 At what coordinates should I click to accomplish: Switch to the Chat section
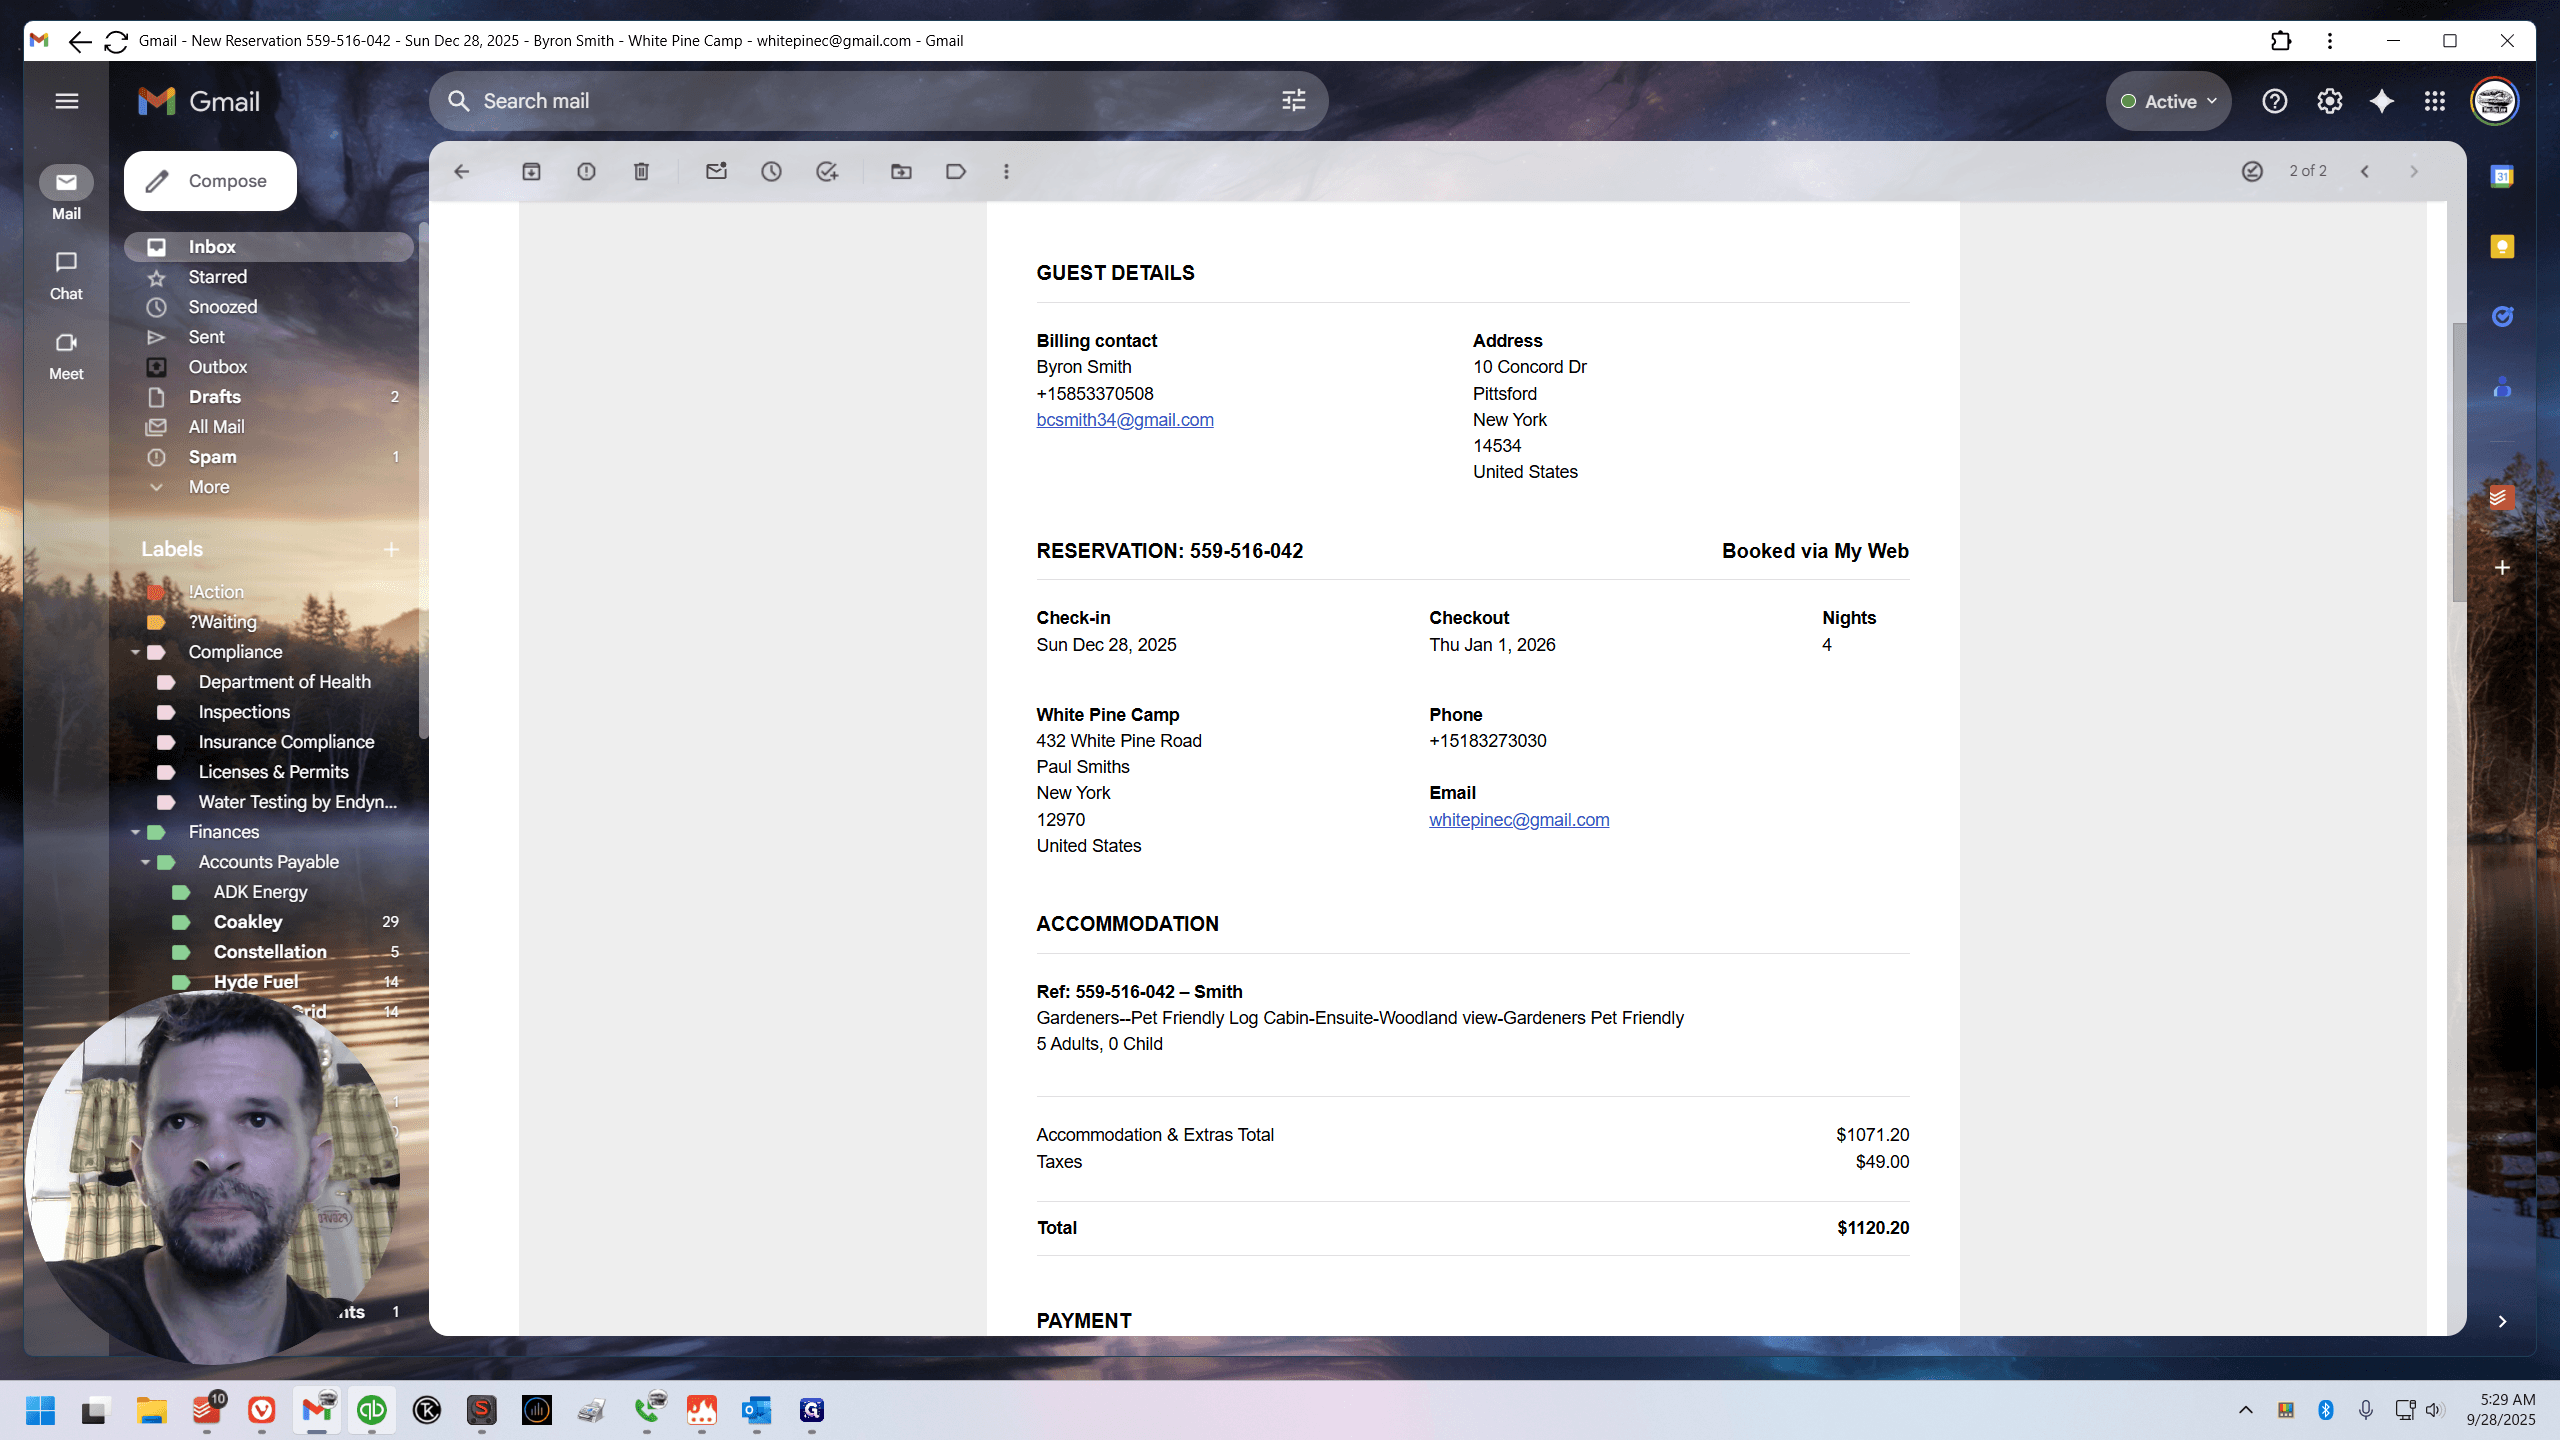coord(66,275)
